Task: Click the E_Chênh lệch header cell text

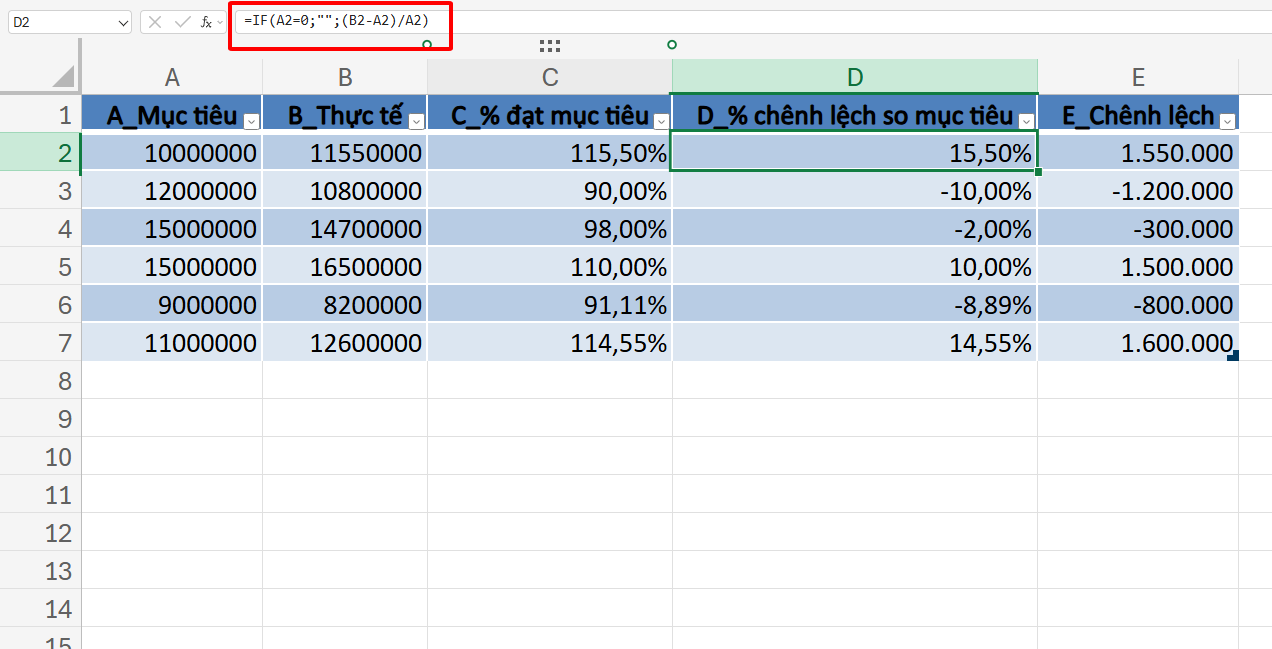Action: (x=1138, y=116)
